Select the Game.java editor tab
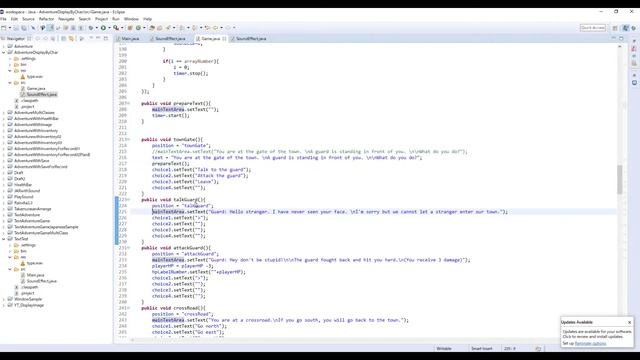Image resolution: width=640 pixels, height=360 pixels. pos(211,38)
